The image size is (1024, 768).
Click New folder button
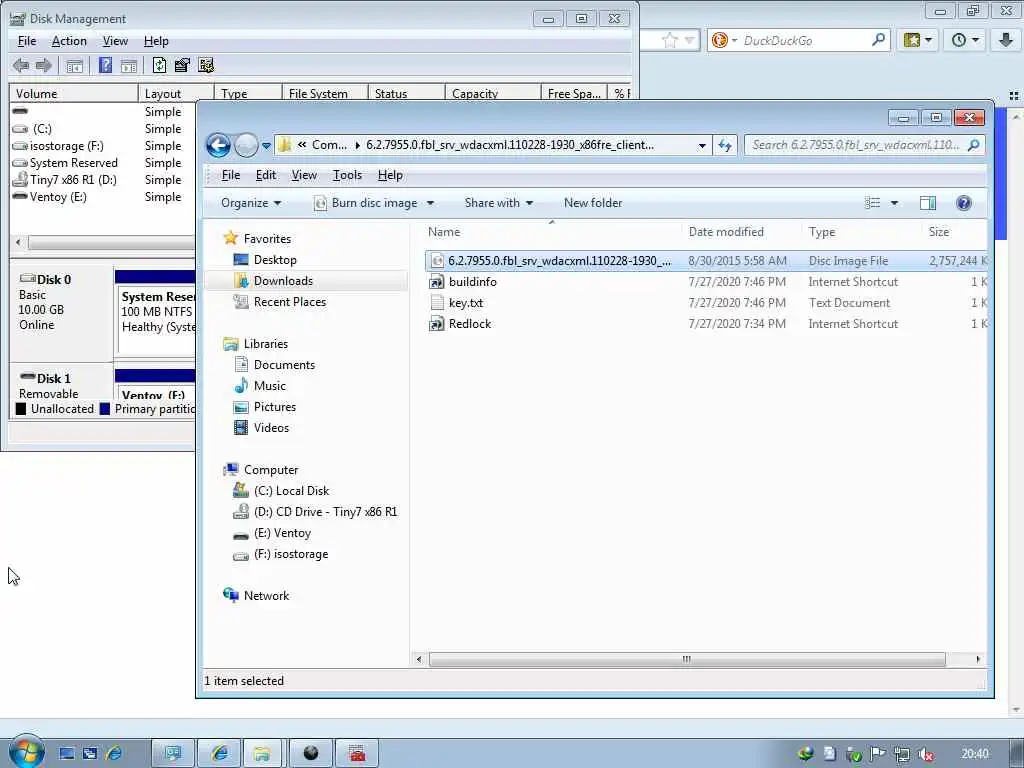(x=593, y=203)
